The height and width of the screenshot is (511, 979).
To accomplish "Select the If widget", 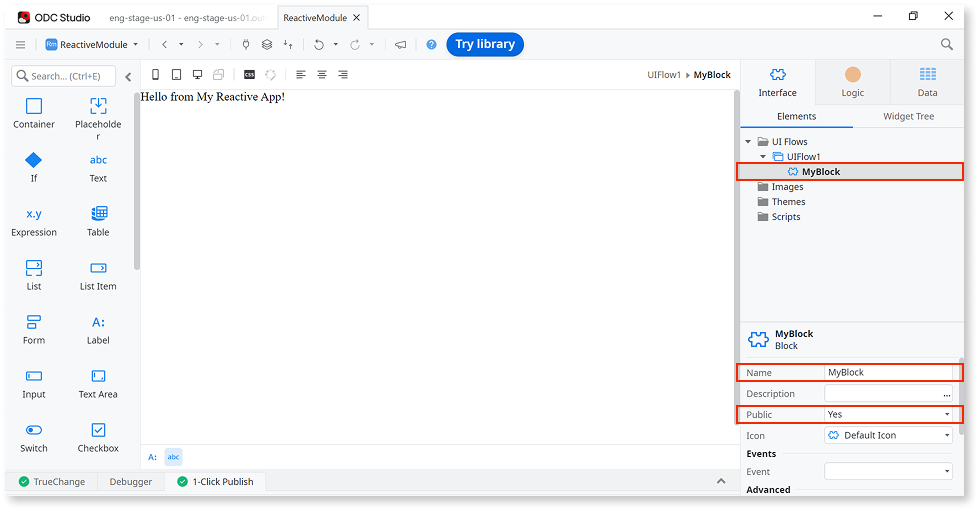I will pos(34,167).
